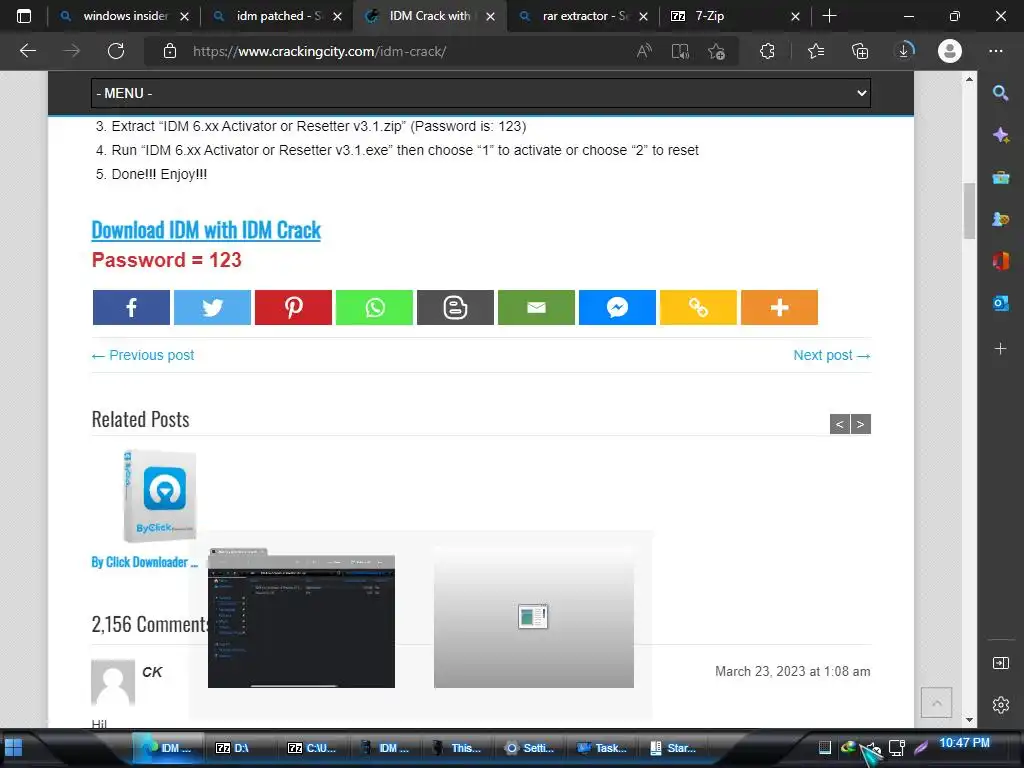1024x768 pixels.
Task: Click Download IDM with IDM Crack link
Action: (206, 230)
